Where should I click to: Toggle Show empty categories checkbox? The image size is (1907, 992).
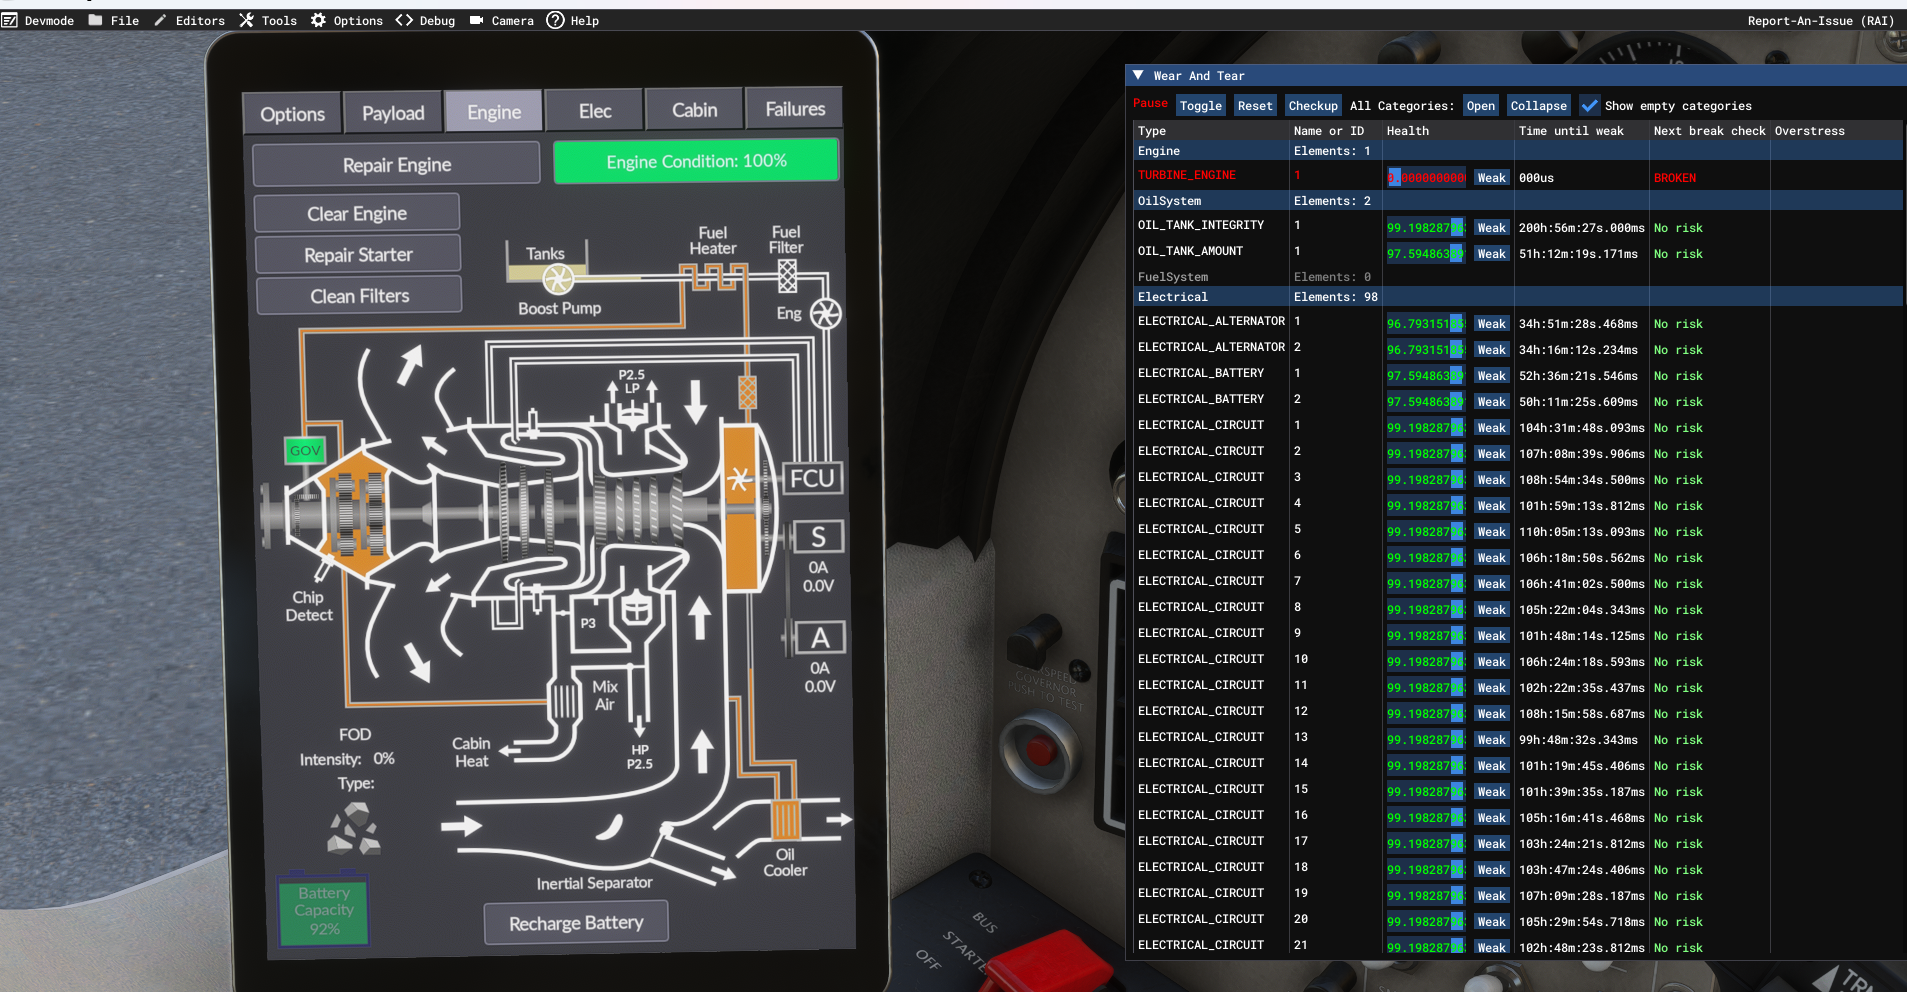pyautogui.click(x=1590, y=105)
